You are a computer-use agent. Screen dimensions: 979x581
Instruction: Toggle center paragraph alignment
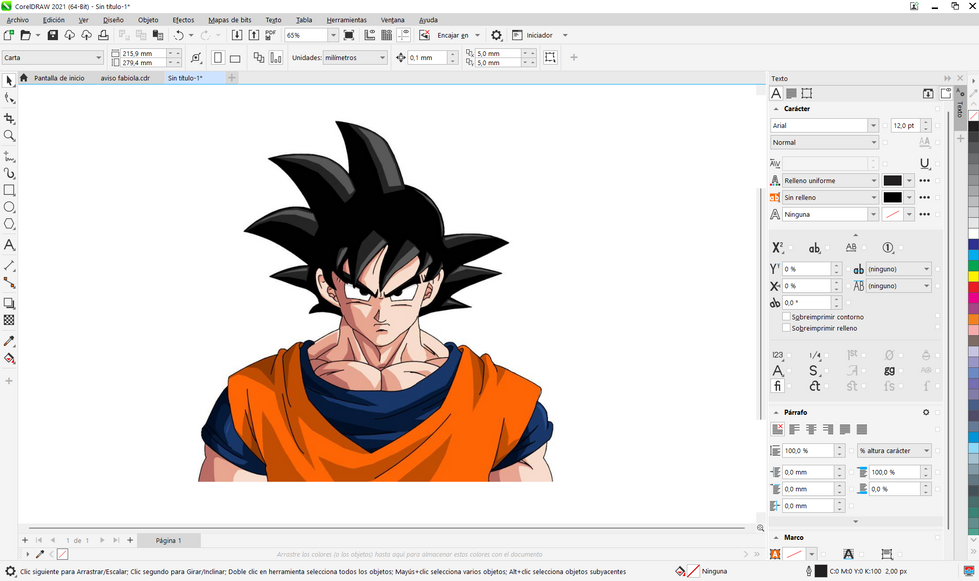tap(811, 429)
